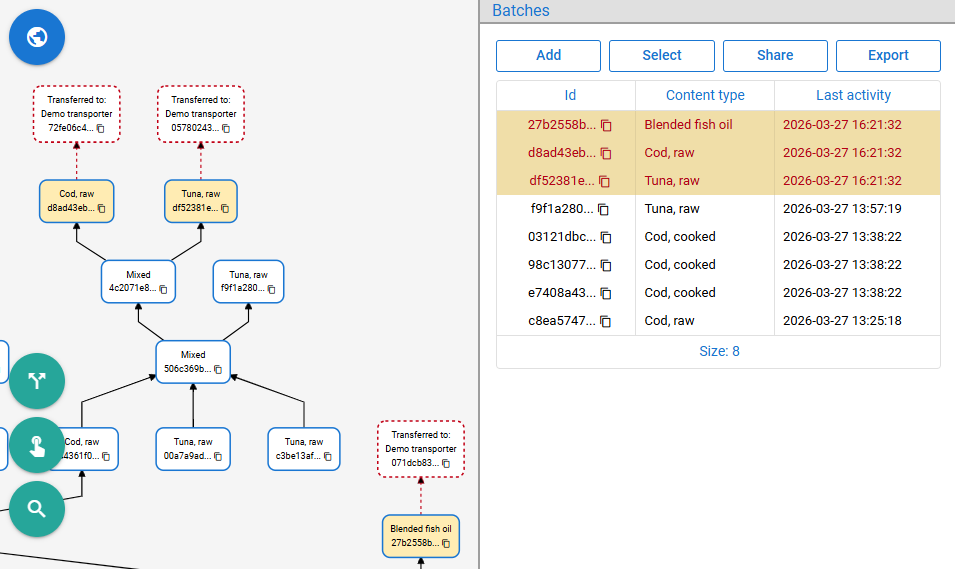Click the green touch pointer button
Screen dimensions: 955x569
click(x=37, y=445)
